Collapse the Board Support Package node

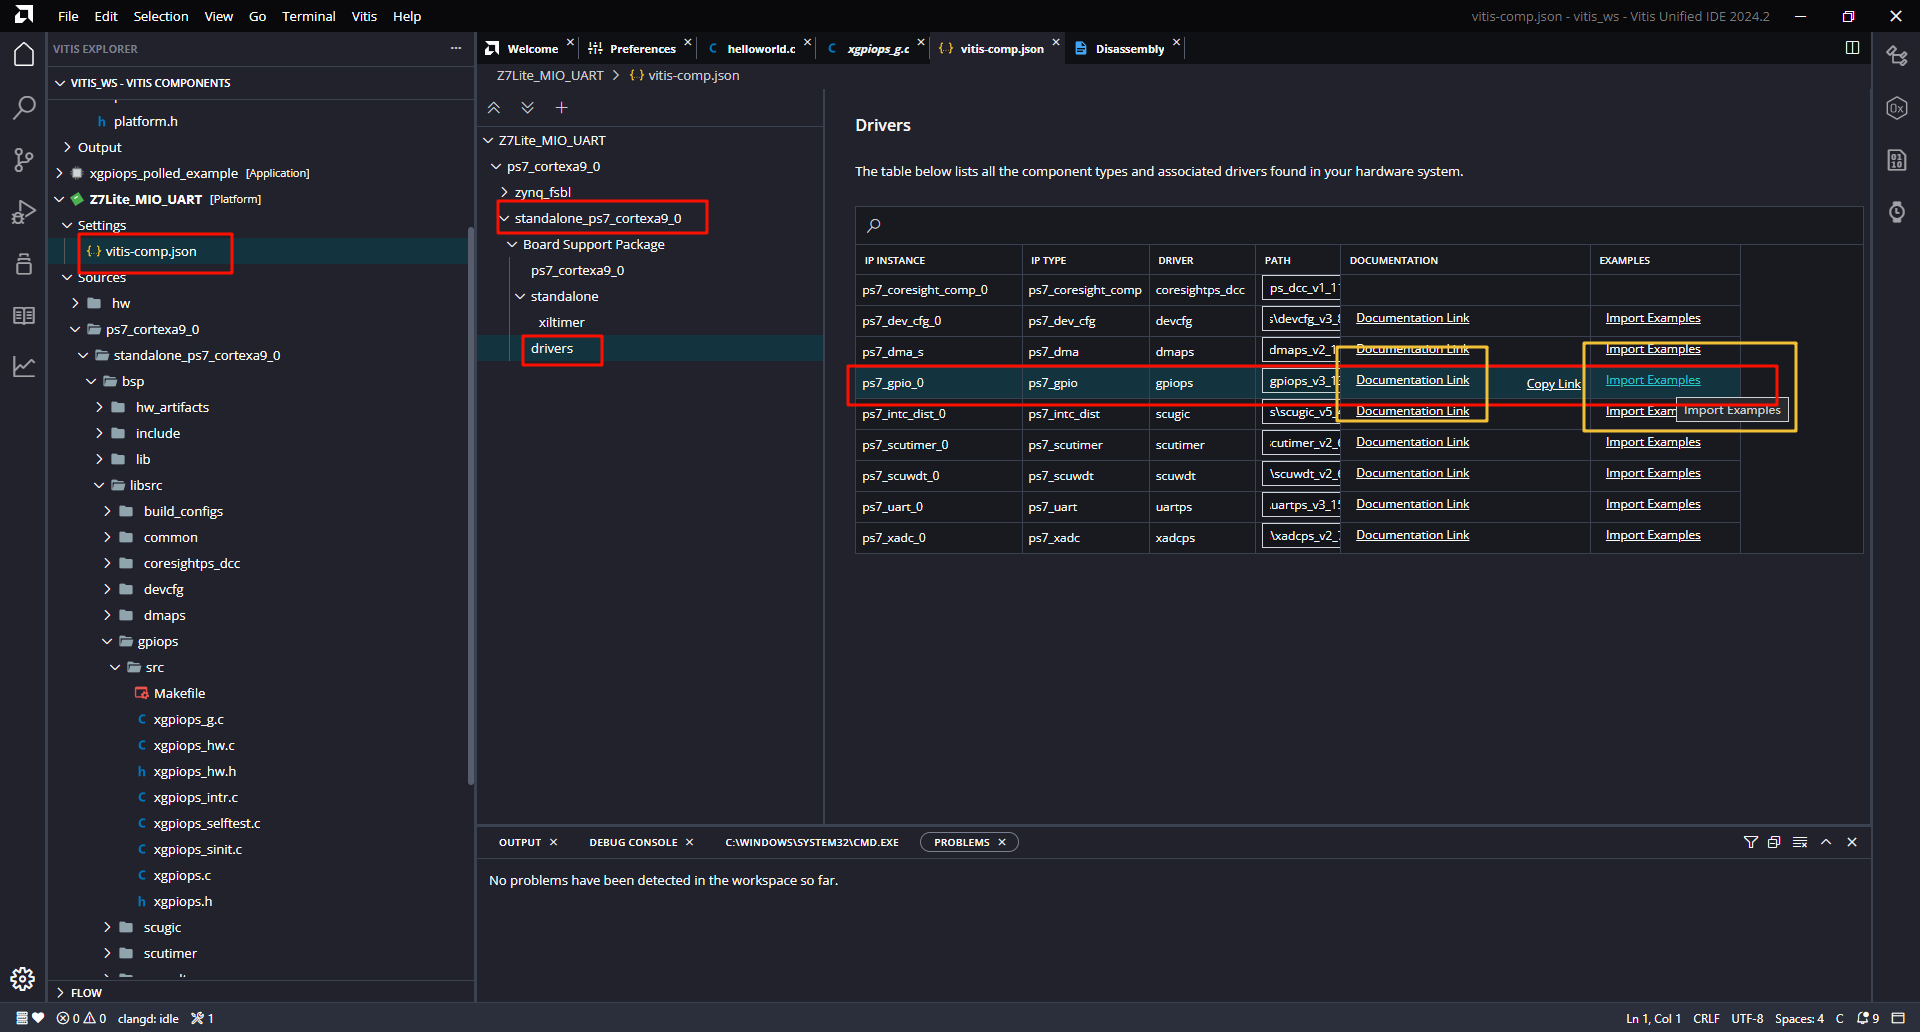512,244
